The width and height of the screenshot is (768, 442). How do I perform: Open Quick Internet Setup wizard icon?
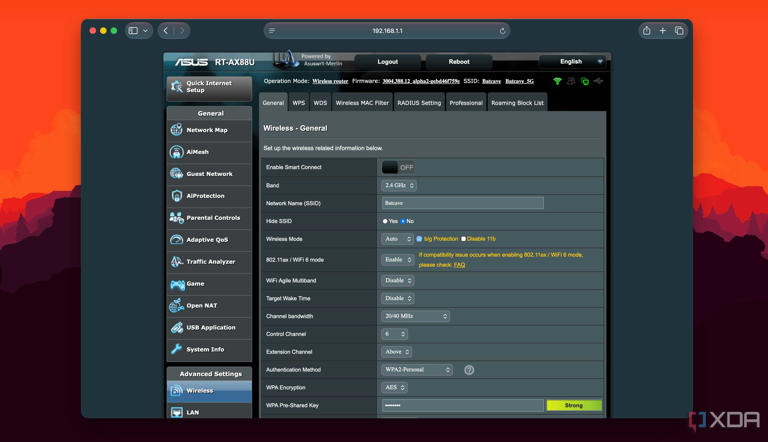pos(177,87)
